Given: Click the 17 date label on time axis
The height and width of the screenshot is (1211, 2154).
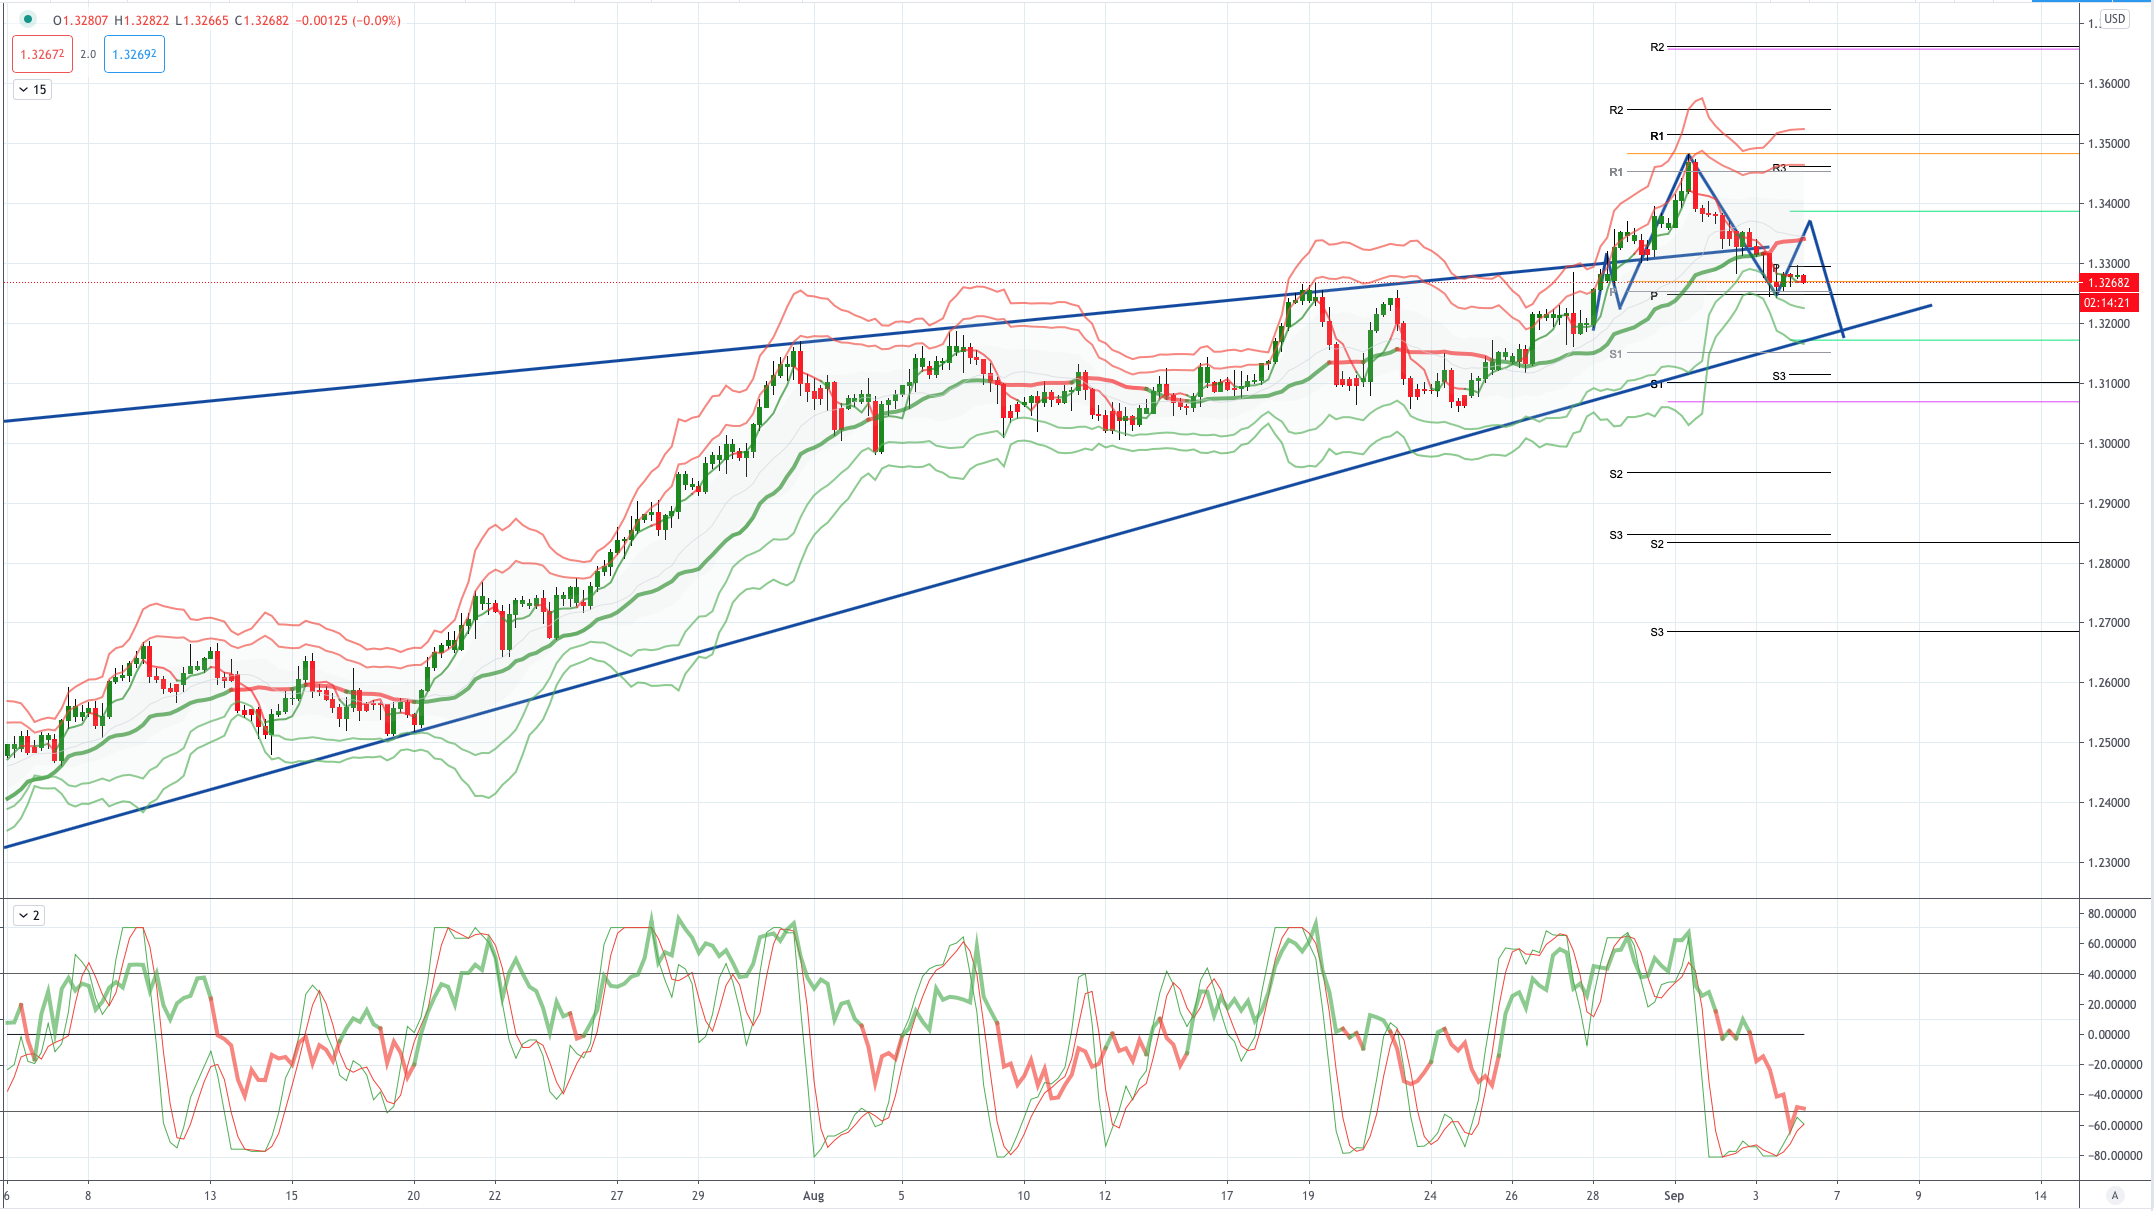Looking at the screenshot, I should point(1227,1196).
